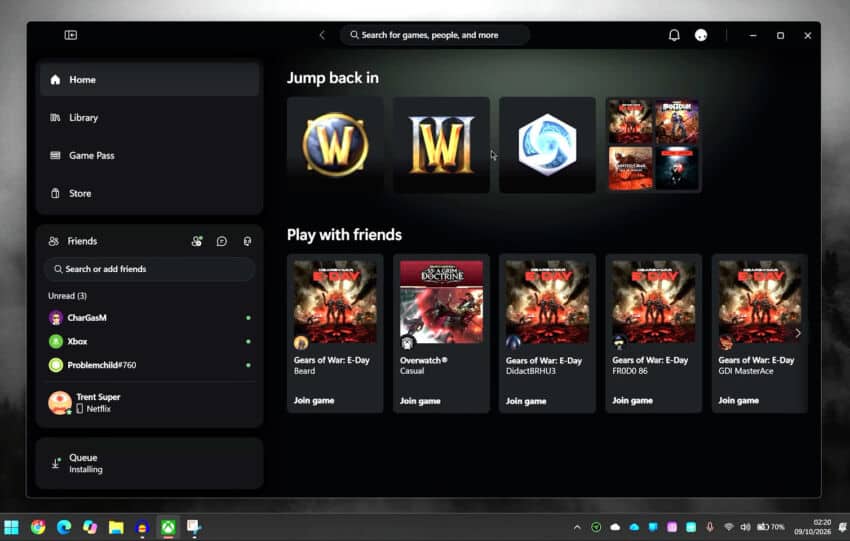The image size is (850, 541).
Task: Click the battery 70% indicator
Action: coord(770,527)
